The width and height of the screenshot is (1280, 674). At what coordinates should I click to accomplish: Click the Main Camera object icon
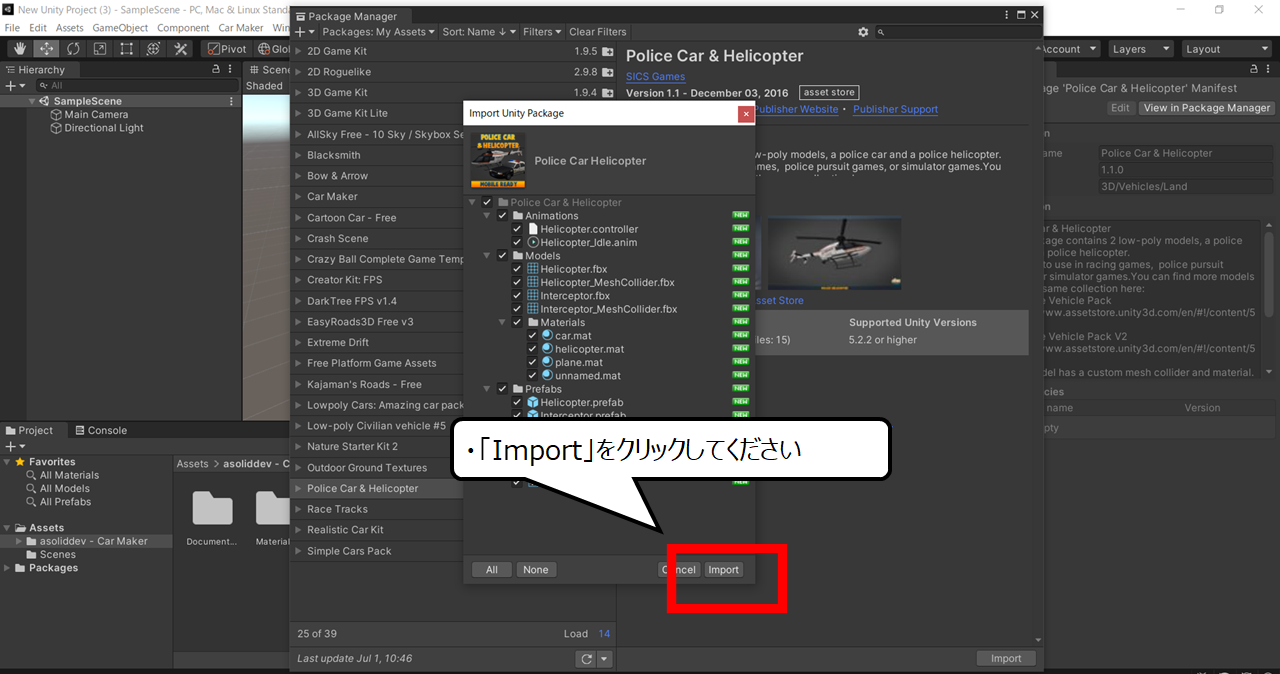56,115
